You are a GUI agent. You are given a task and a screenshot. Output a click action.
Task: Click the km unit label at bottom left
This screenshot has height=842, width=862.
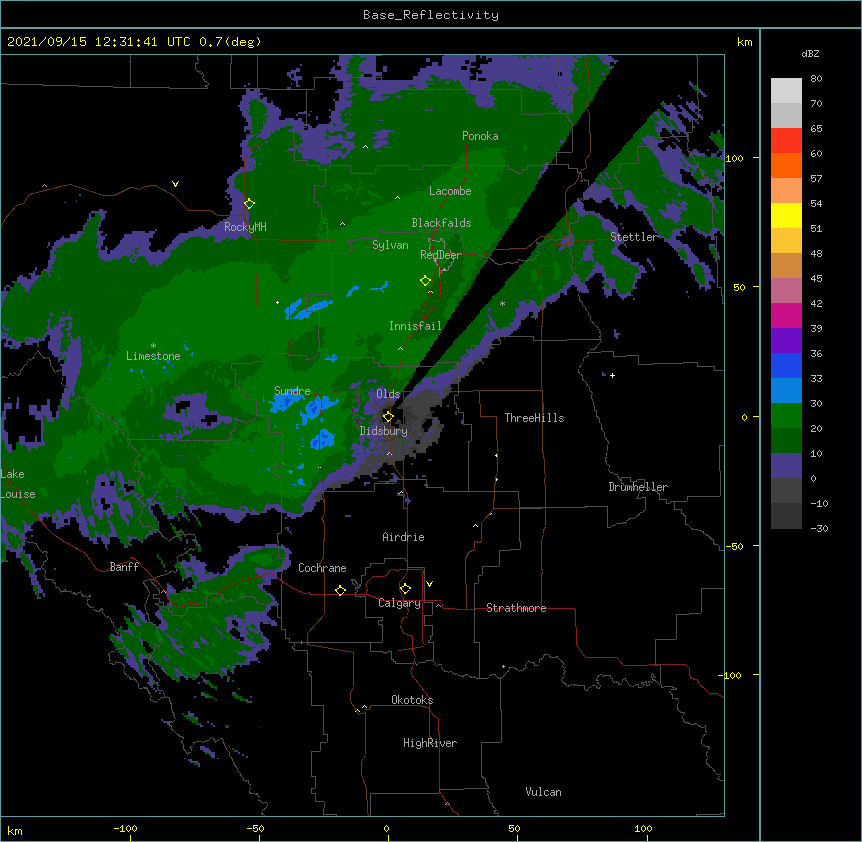15,831
